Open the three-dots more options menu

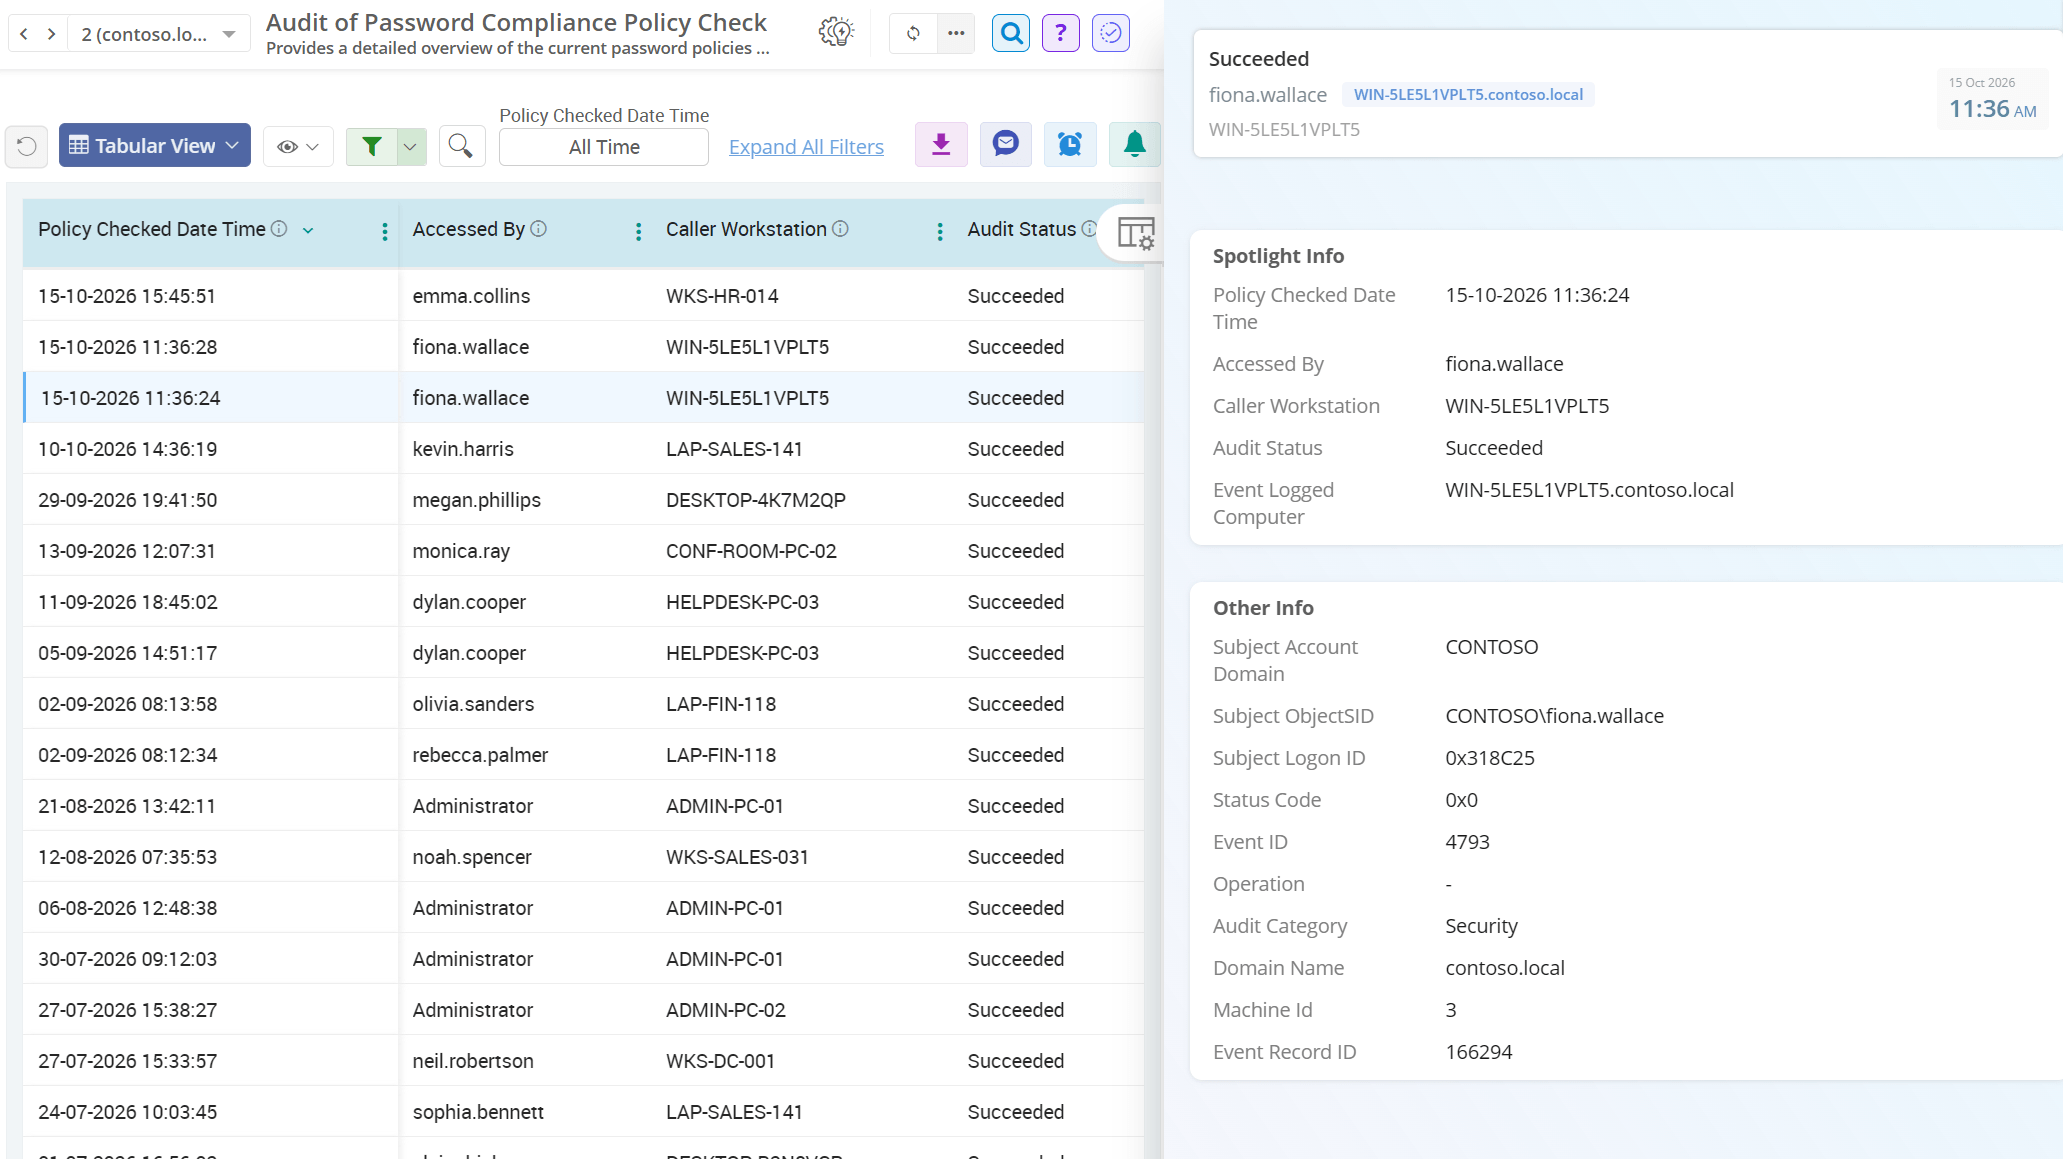tap(956, 33)
